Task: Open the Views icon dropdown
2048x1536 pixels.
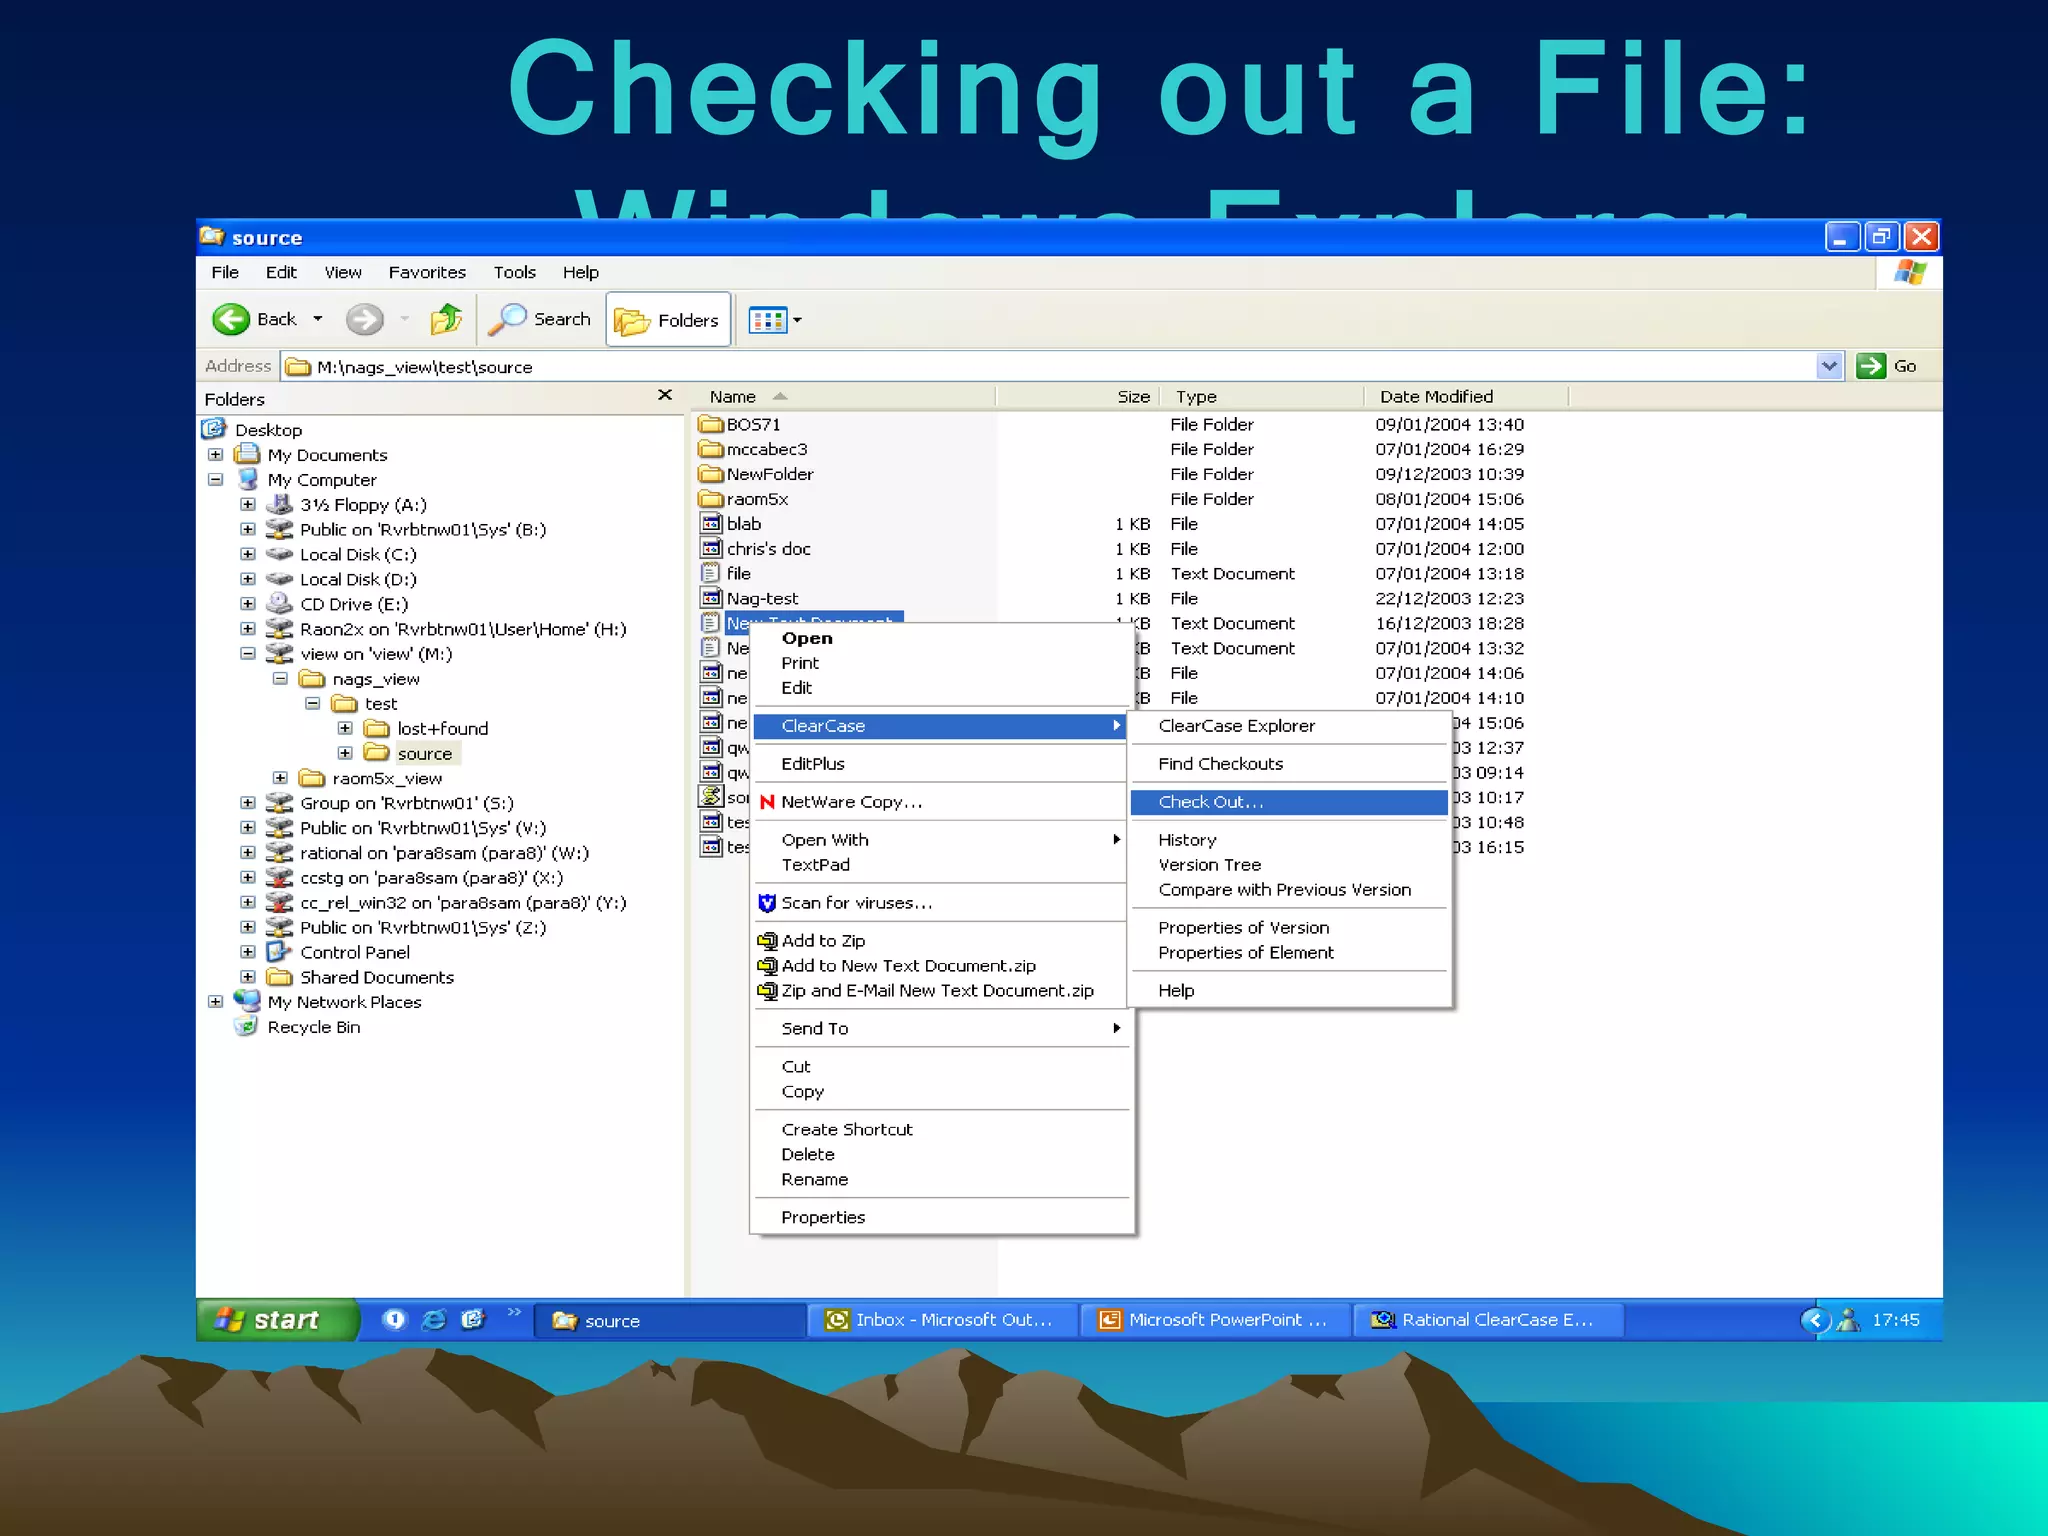Action: click(x=775, y=320)
